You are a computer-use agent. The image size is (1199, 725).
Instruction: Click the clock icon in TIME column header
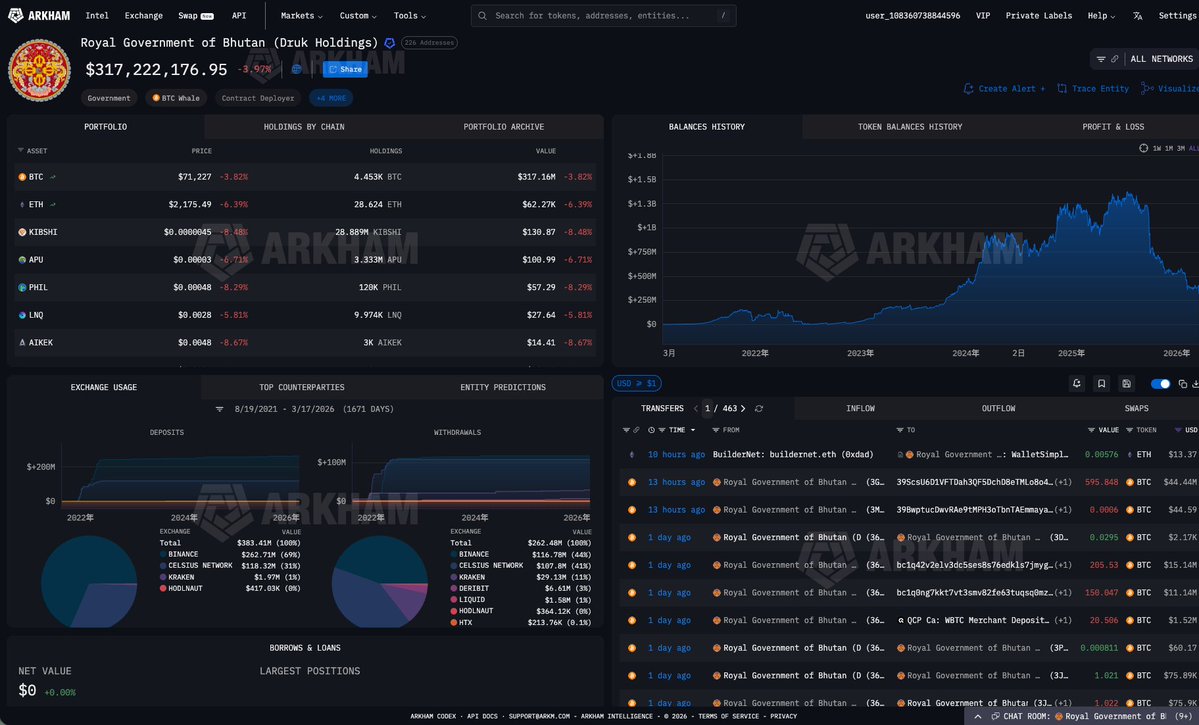651,430
